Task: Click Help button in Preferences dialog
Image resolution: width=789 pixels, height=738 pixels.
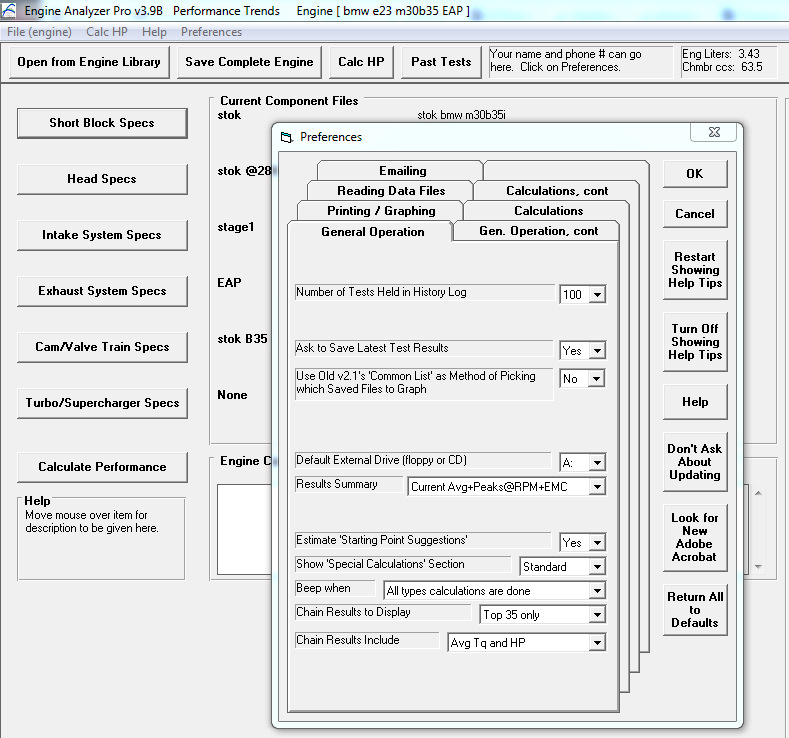Action: (695, 402)
